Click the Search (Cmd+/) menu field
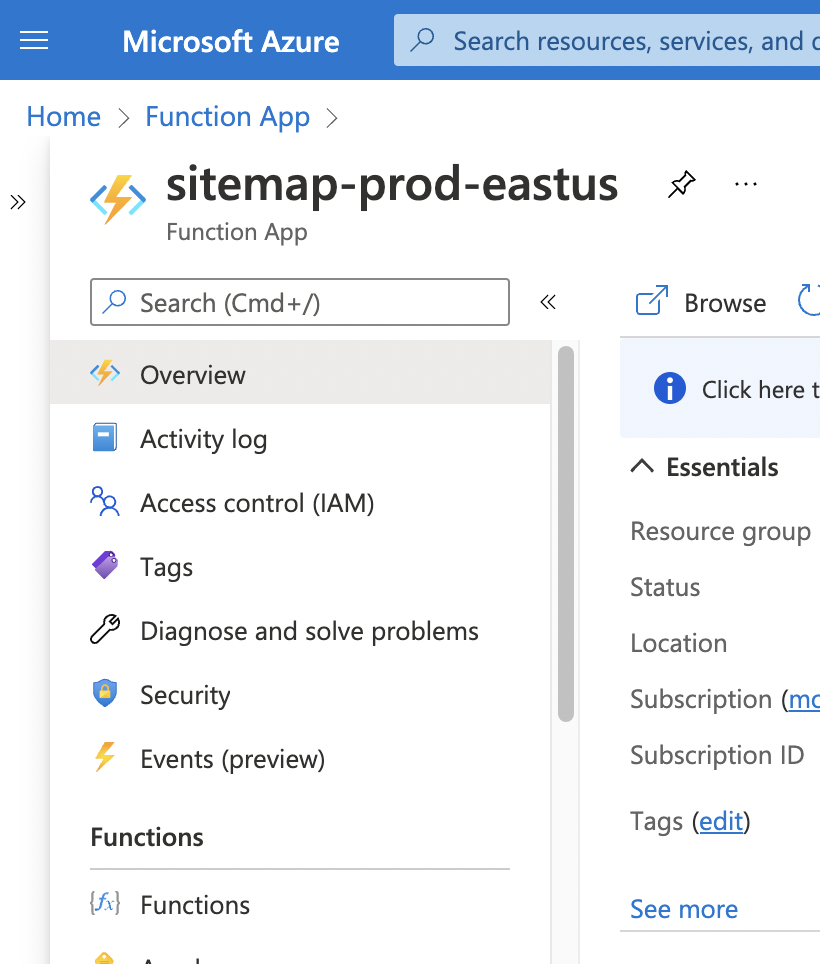820x964 pixels. 300,302
